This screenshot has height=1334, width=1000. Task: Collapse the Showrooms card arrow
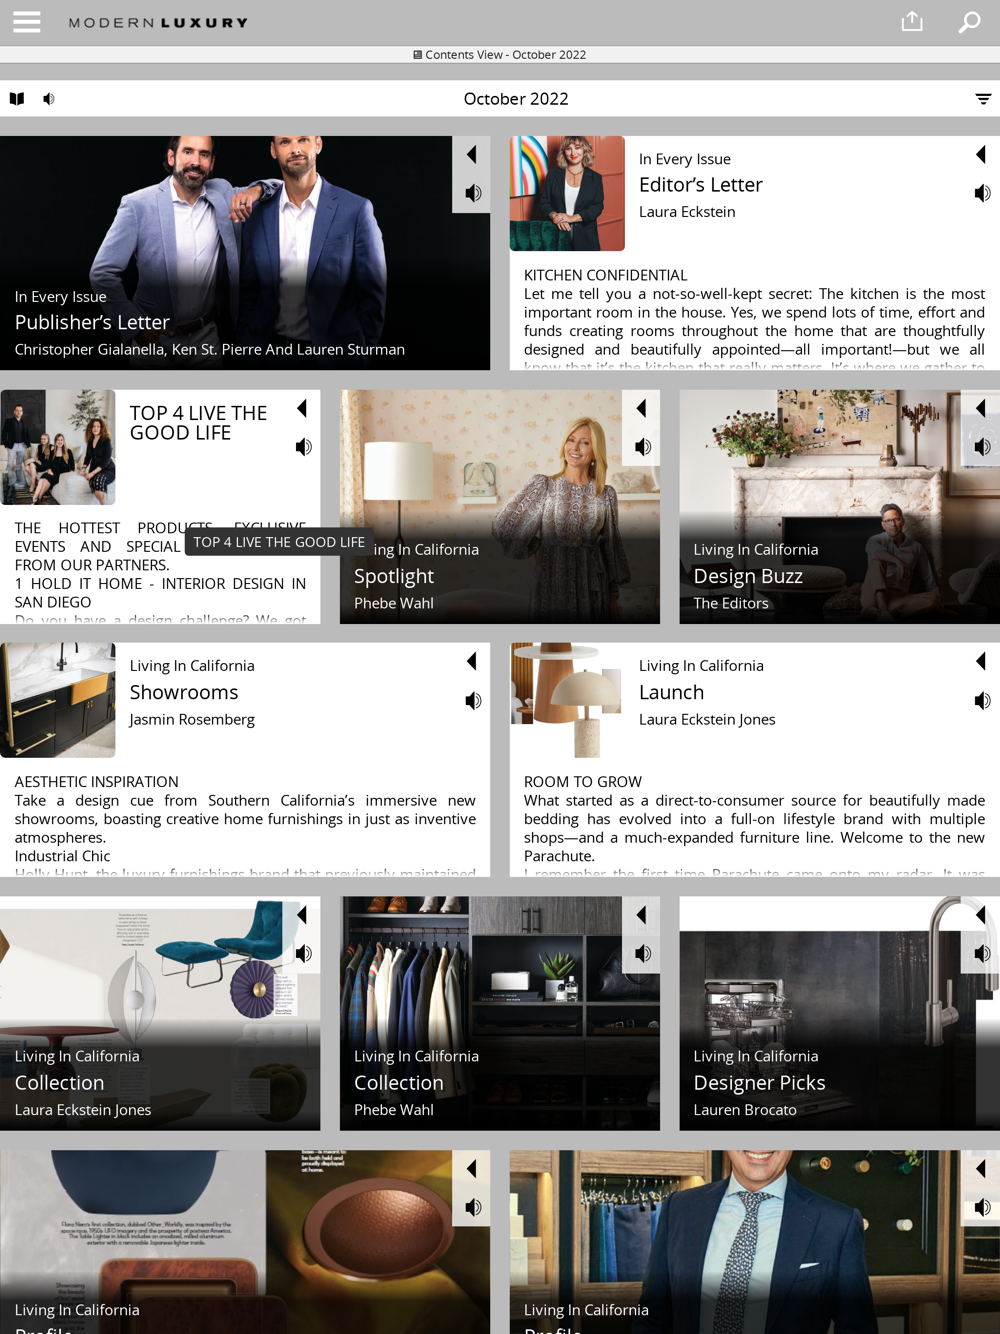click(472, 662)
